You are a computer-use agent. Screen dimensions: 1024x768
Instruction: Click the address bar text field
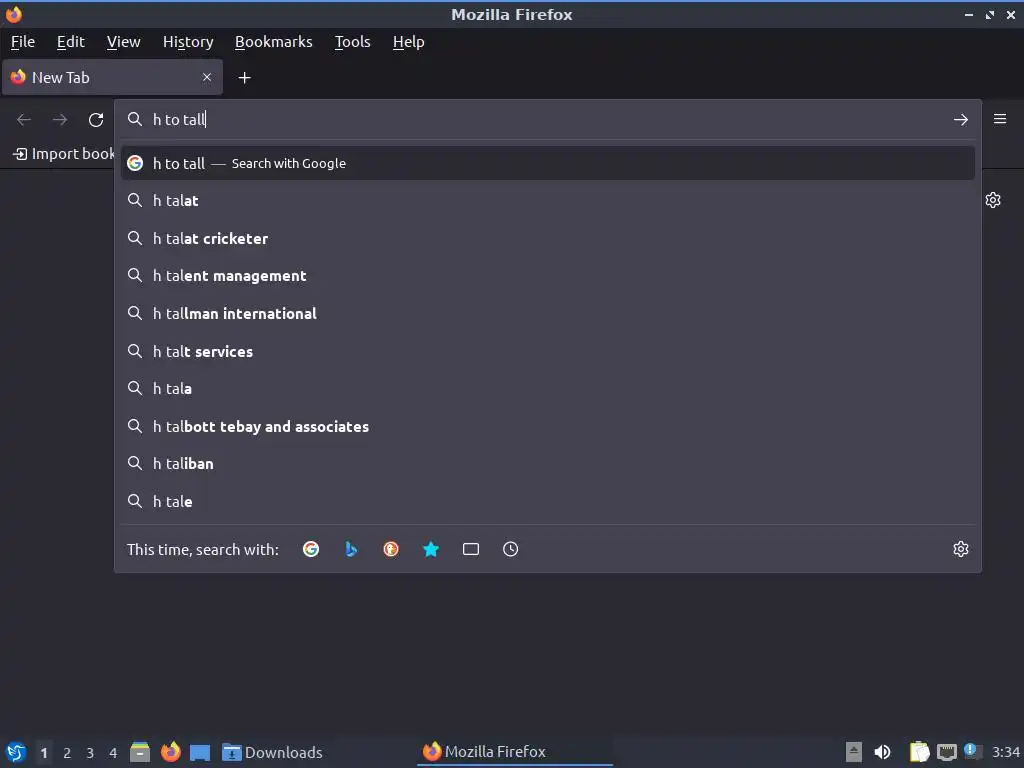point(547,120)
